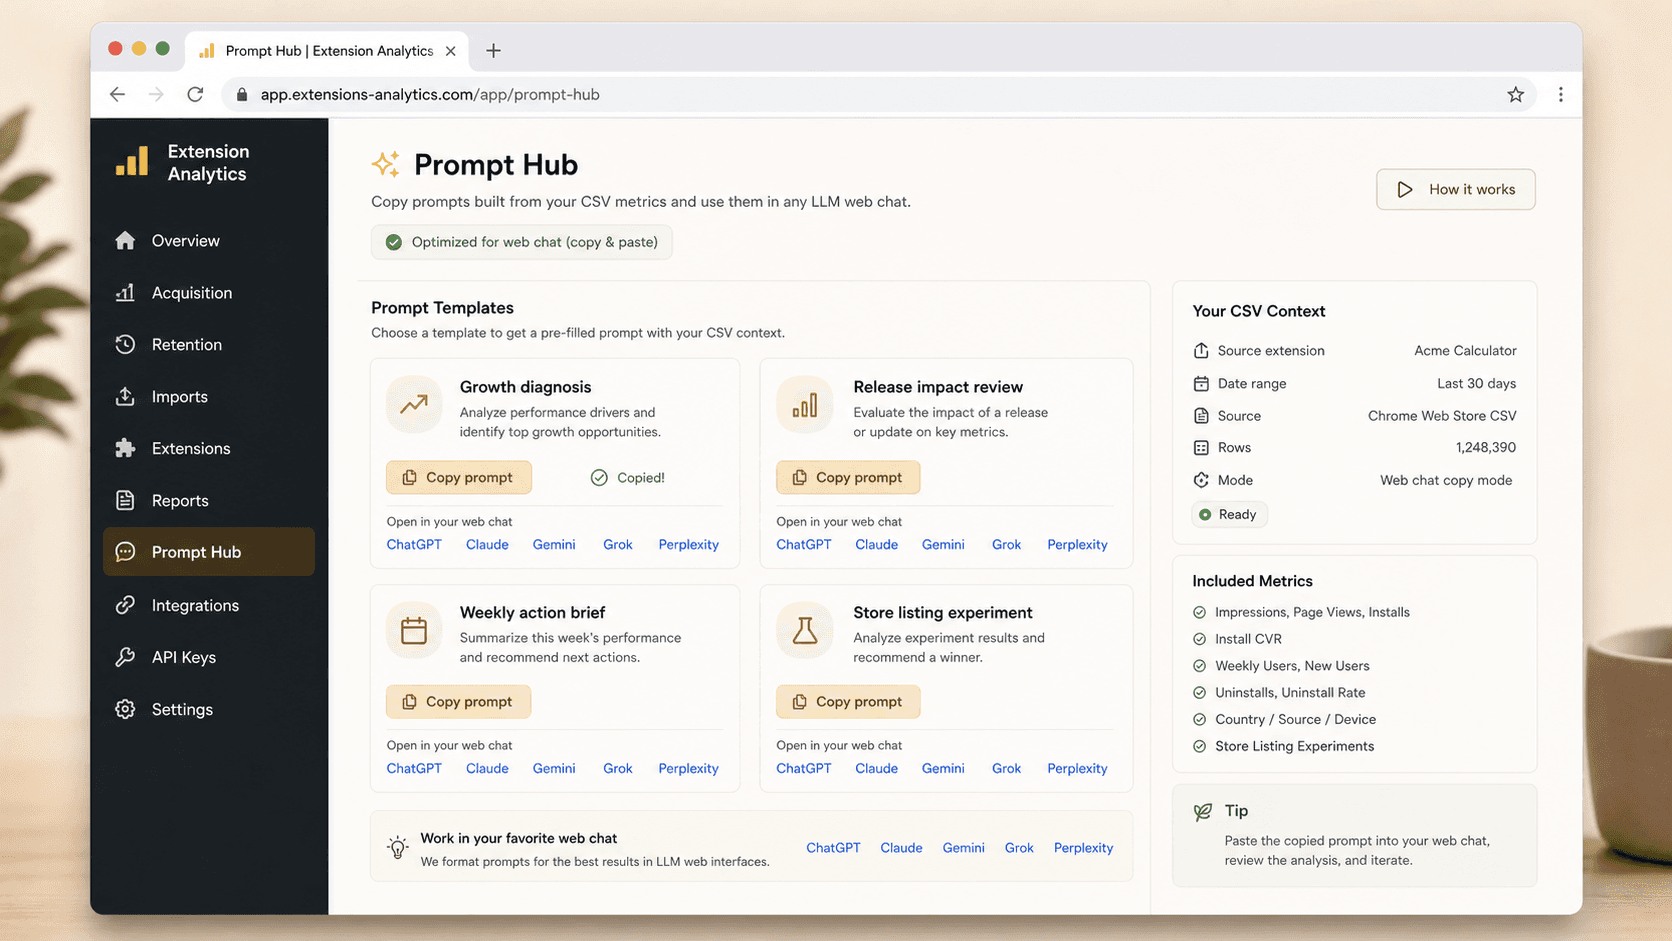Select Extensions in the sidebar

tap(208, 449)
